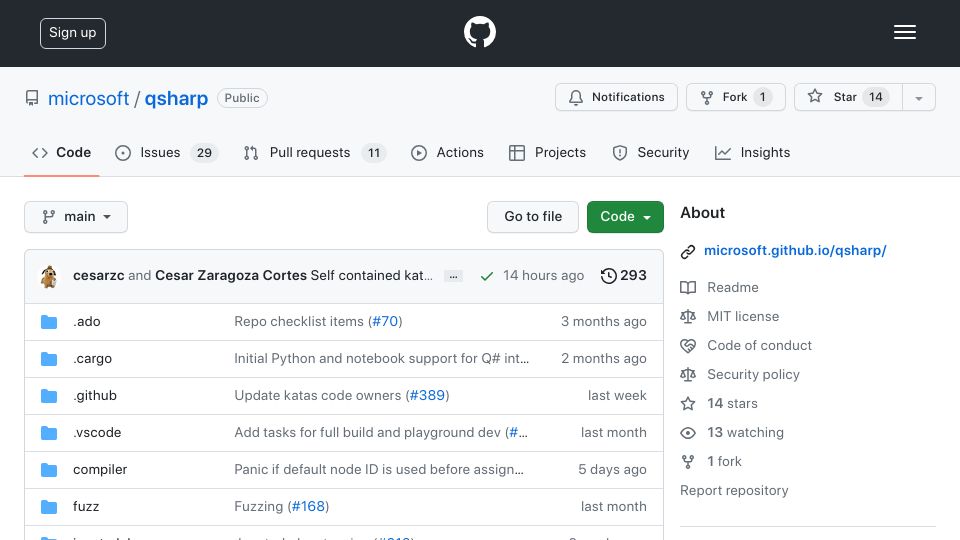
Task: Open the hamburger navigation menu
Action: (904, 32)
